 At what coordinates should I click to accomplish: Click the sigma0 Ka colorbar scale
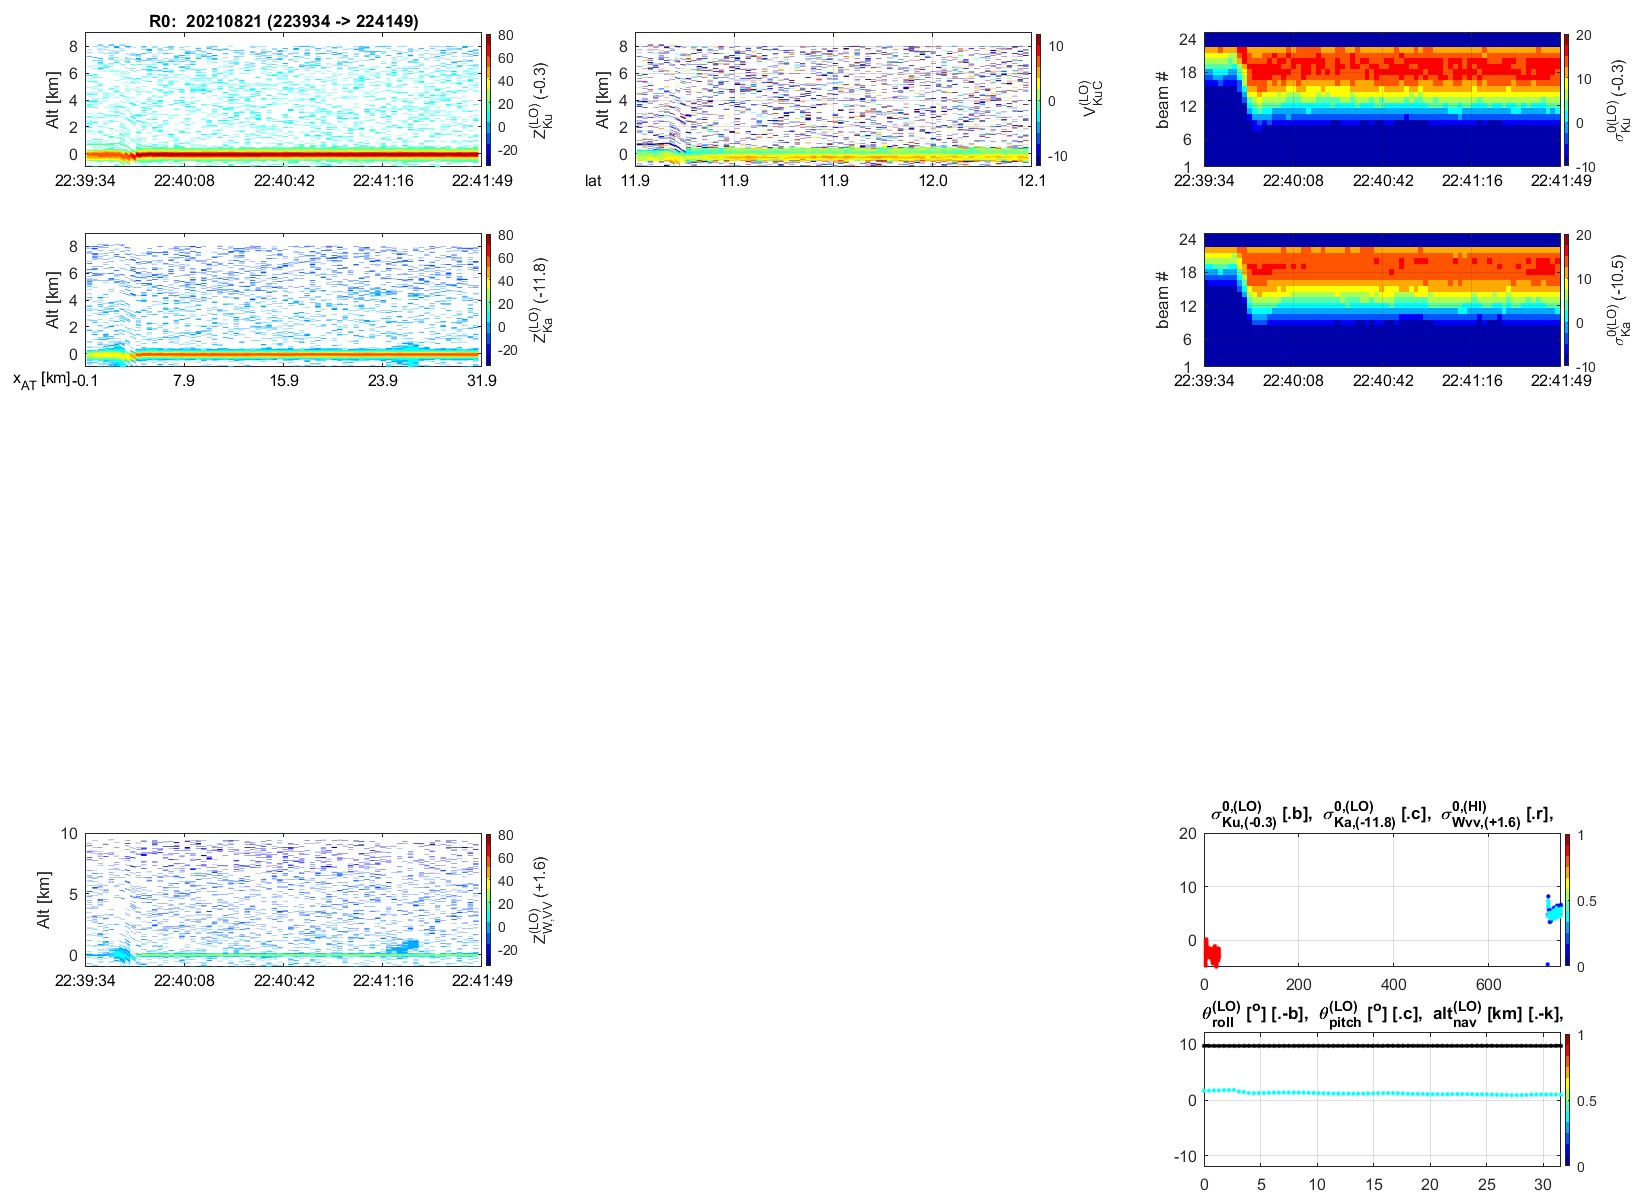coord(1567,300)
